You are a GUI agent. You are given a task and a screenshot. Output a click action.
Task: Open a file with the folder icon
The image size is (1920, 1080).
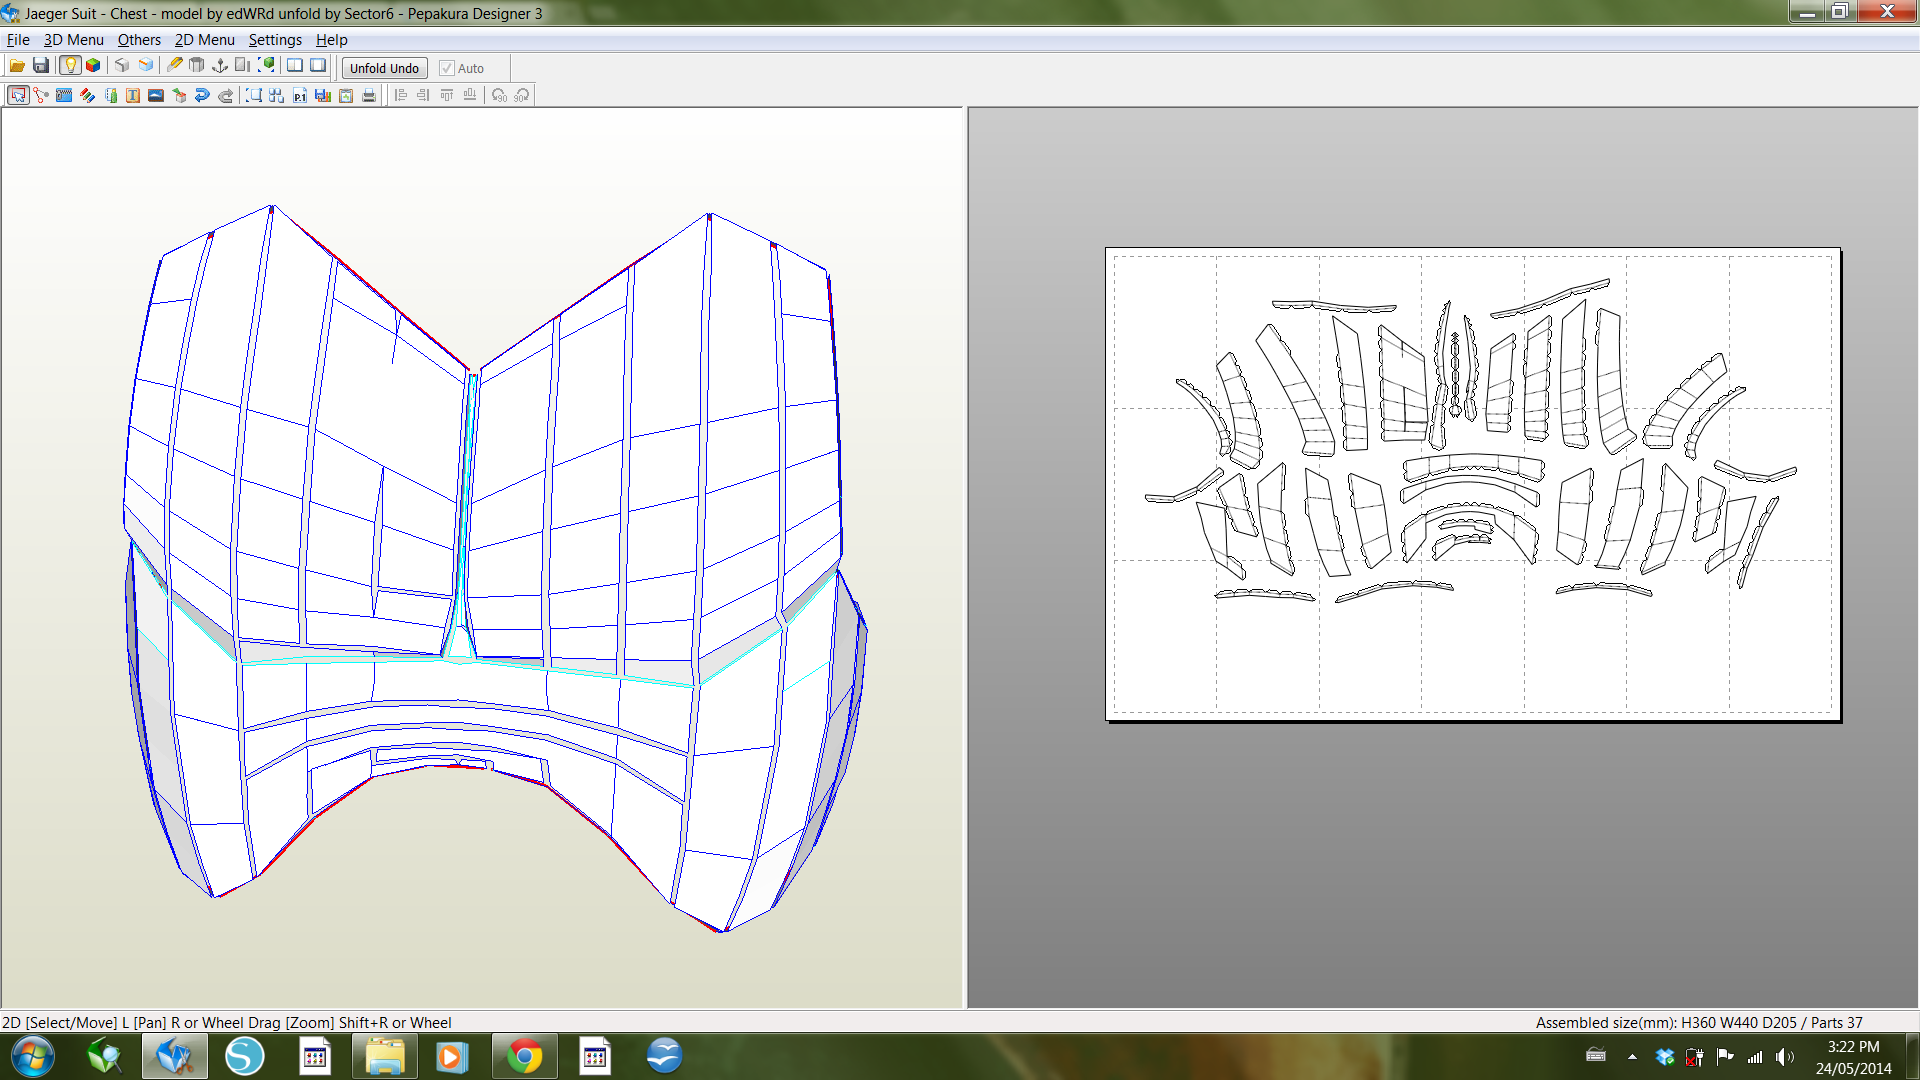(17, 66)
